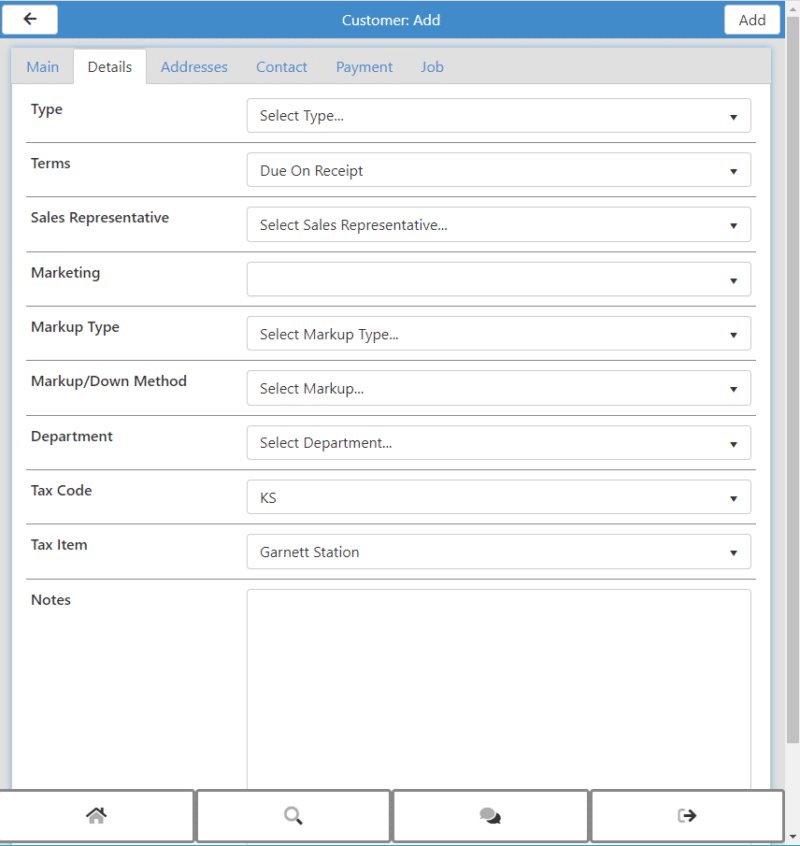
Task: Select the sign out icon at bottom right
Action: [687, 815]
